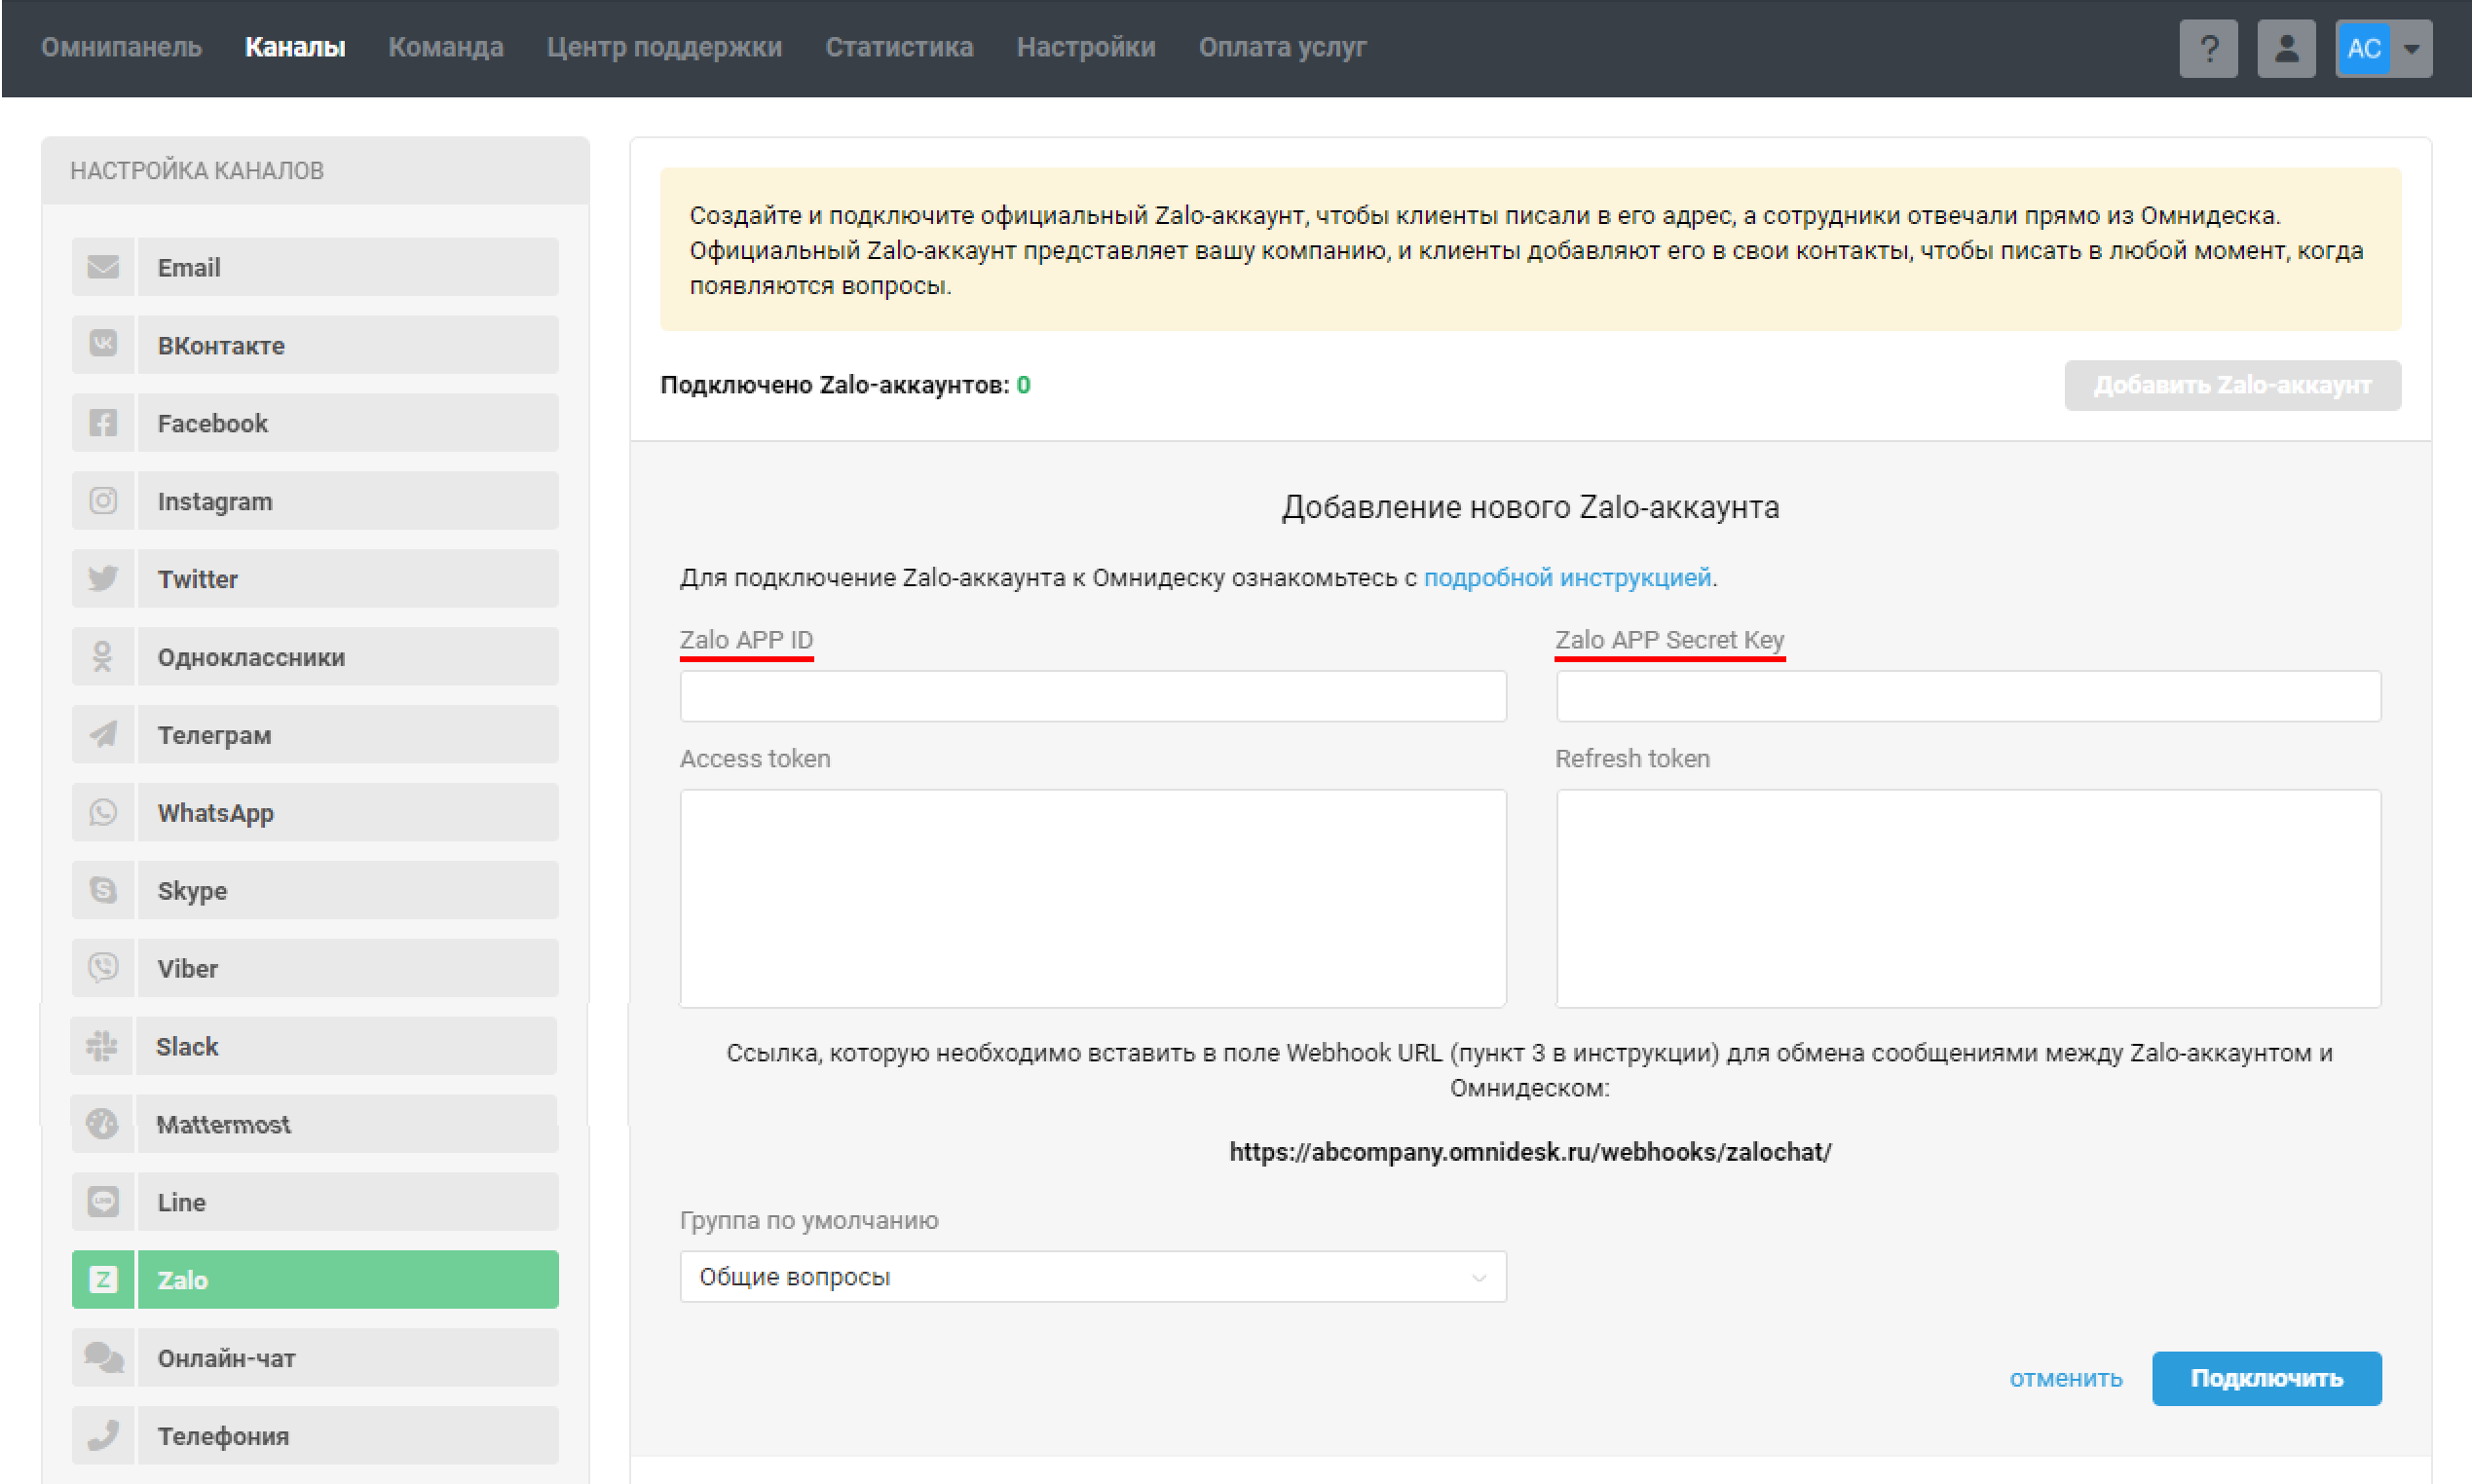The image size is (2472, 1484).
Task: Click the Добавить Zalo-аккаунт button
Action: click(x=2232, y=386)
